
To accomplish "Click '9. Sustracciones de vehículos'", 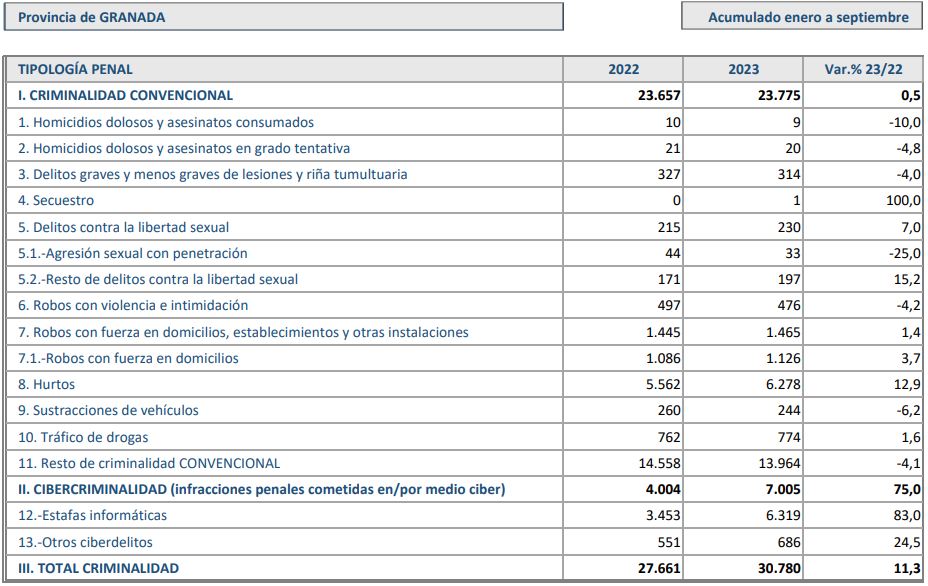I will 108,410.
